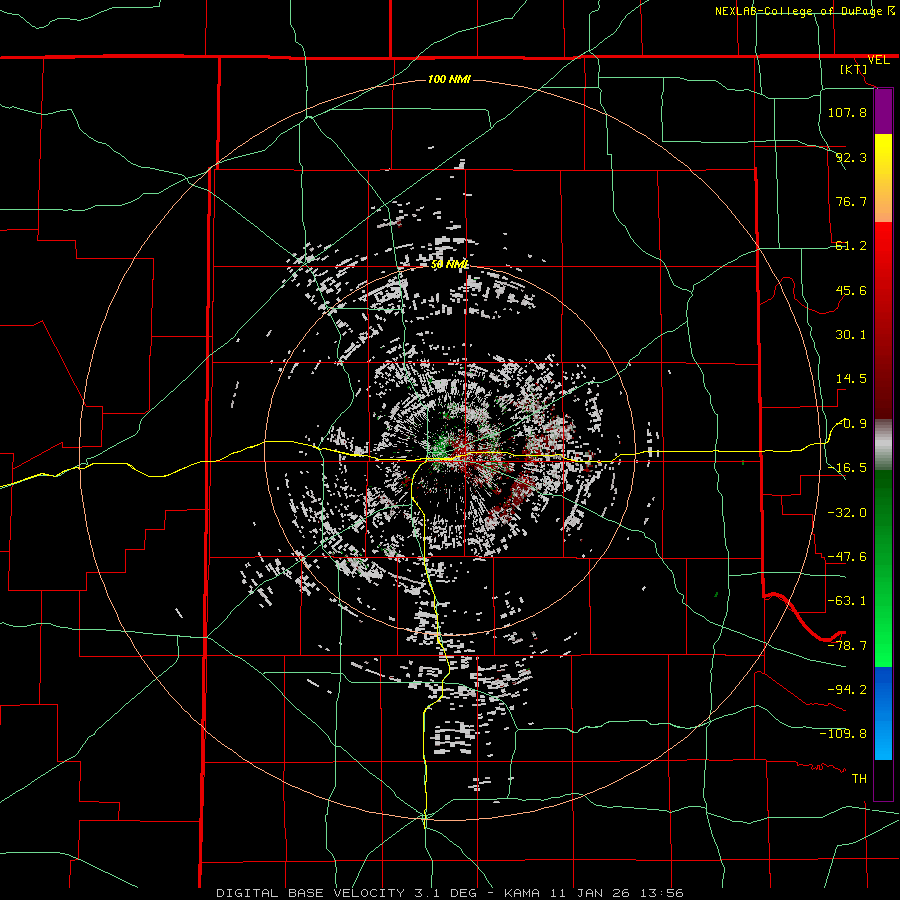Click the -94.2 legend value

(847, 689)
